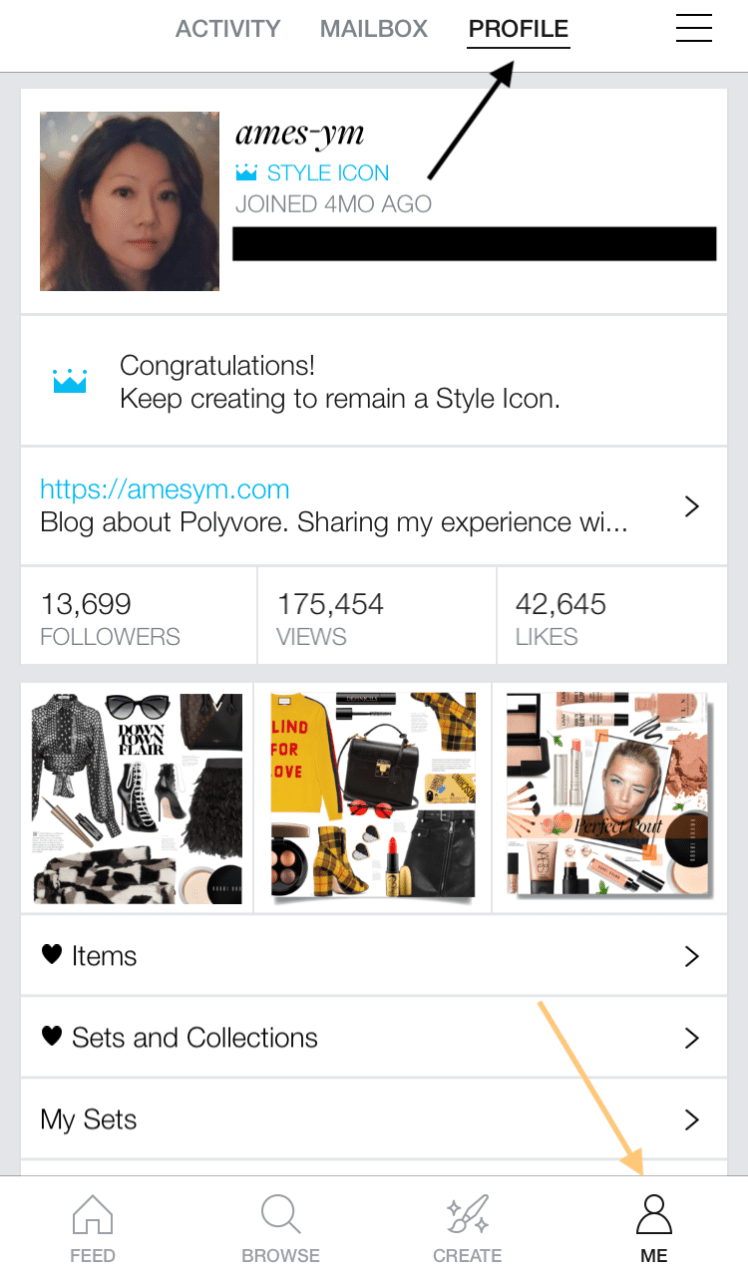Select the Browse search icon
This screenshot has height=1274, width=748.
tap(280, 1215)
